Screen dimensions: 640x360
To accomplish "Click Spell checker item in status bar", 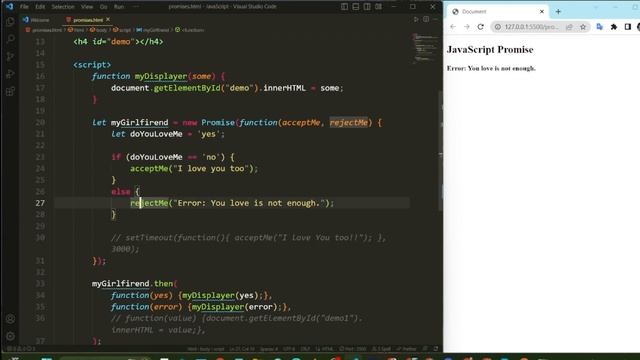I will (381, 349).
